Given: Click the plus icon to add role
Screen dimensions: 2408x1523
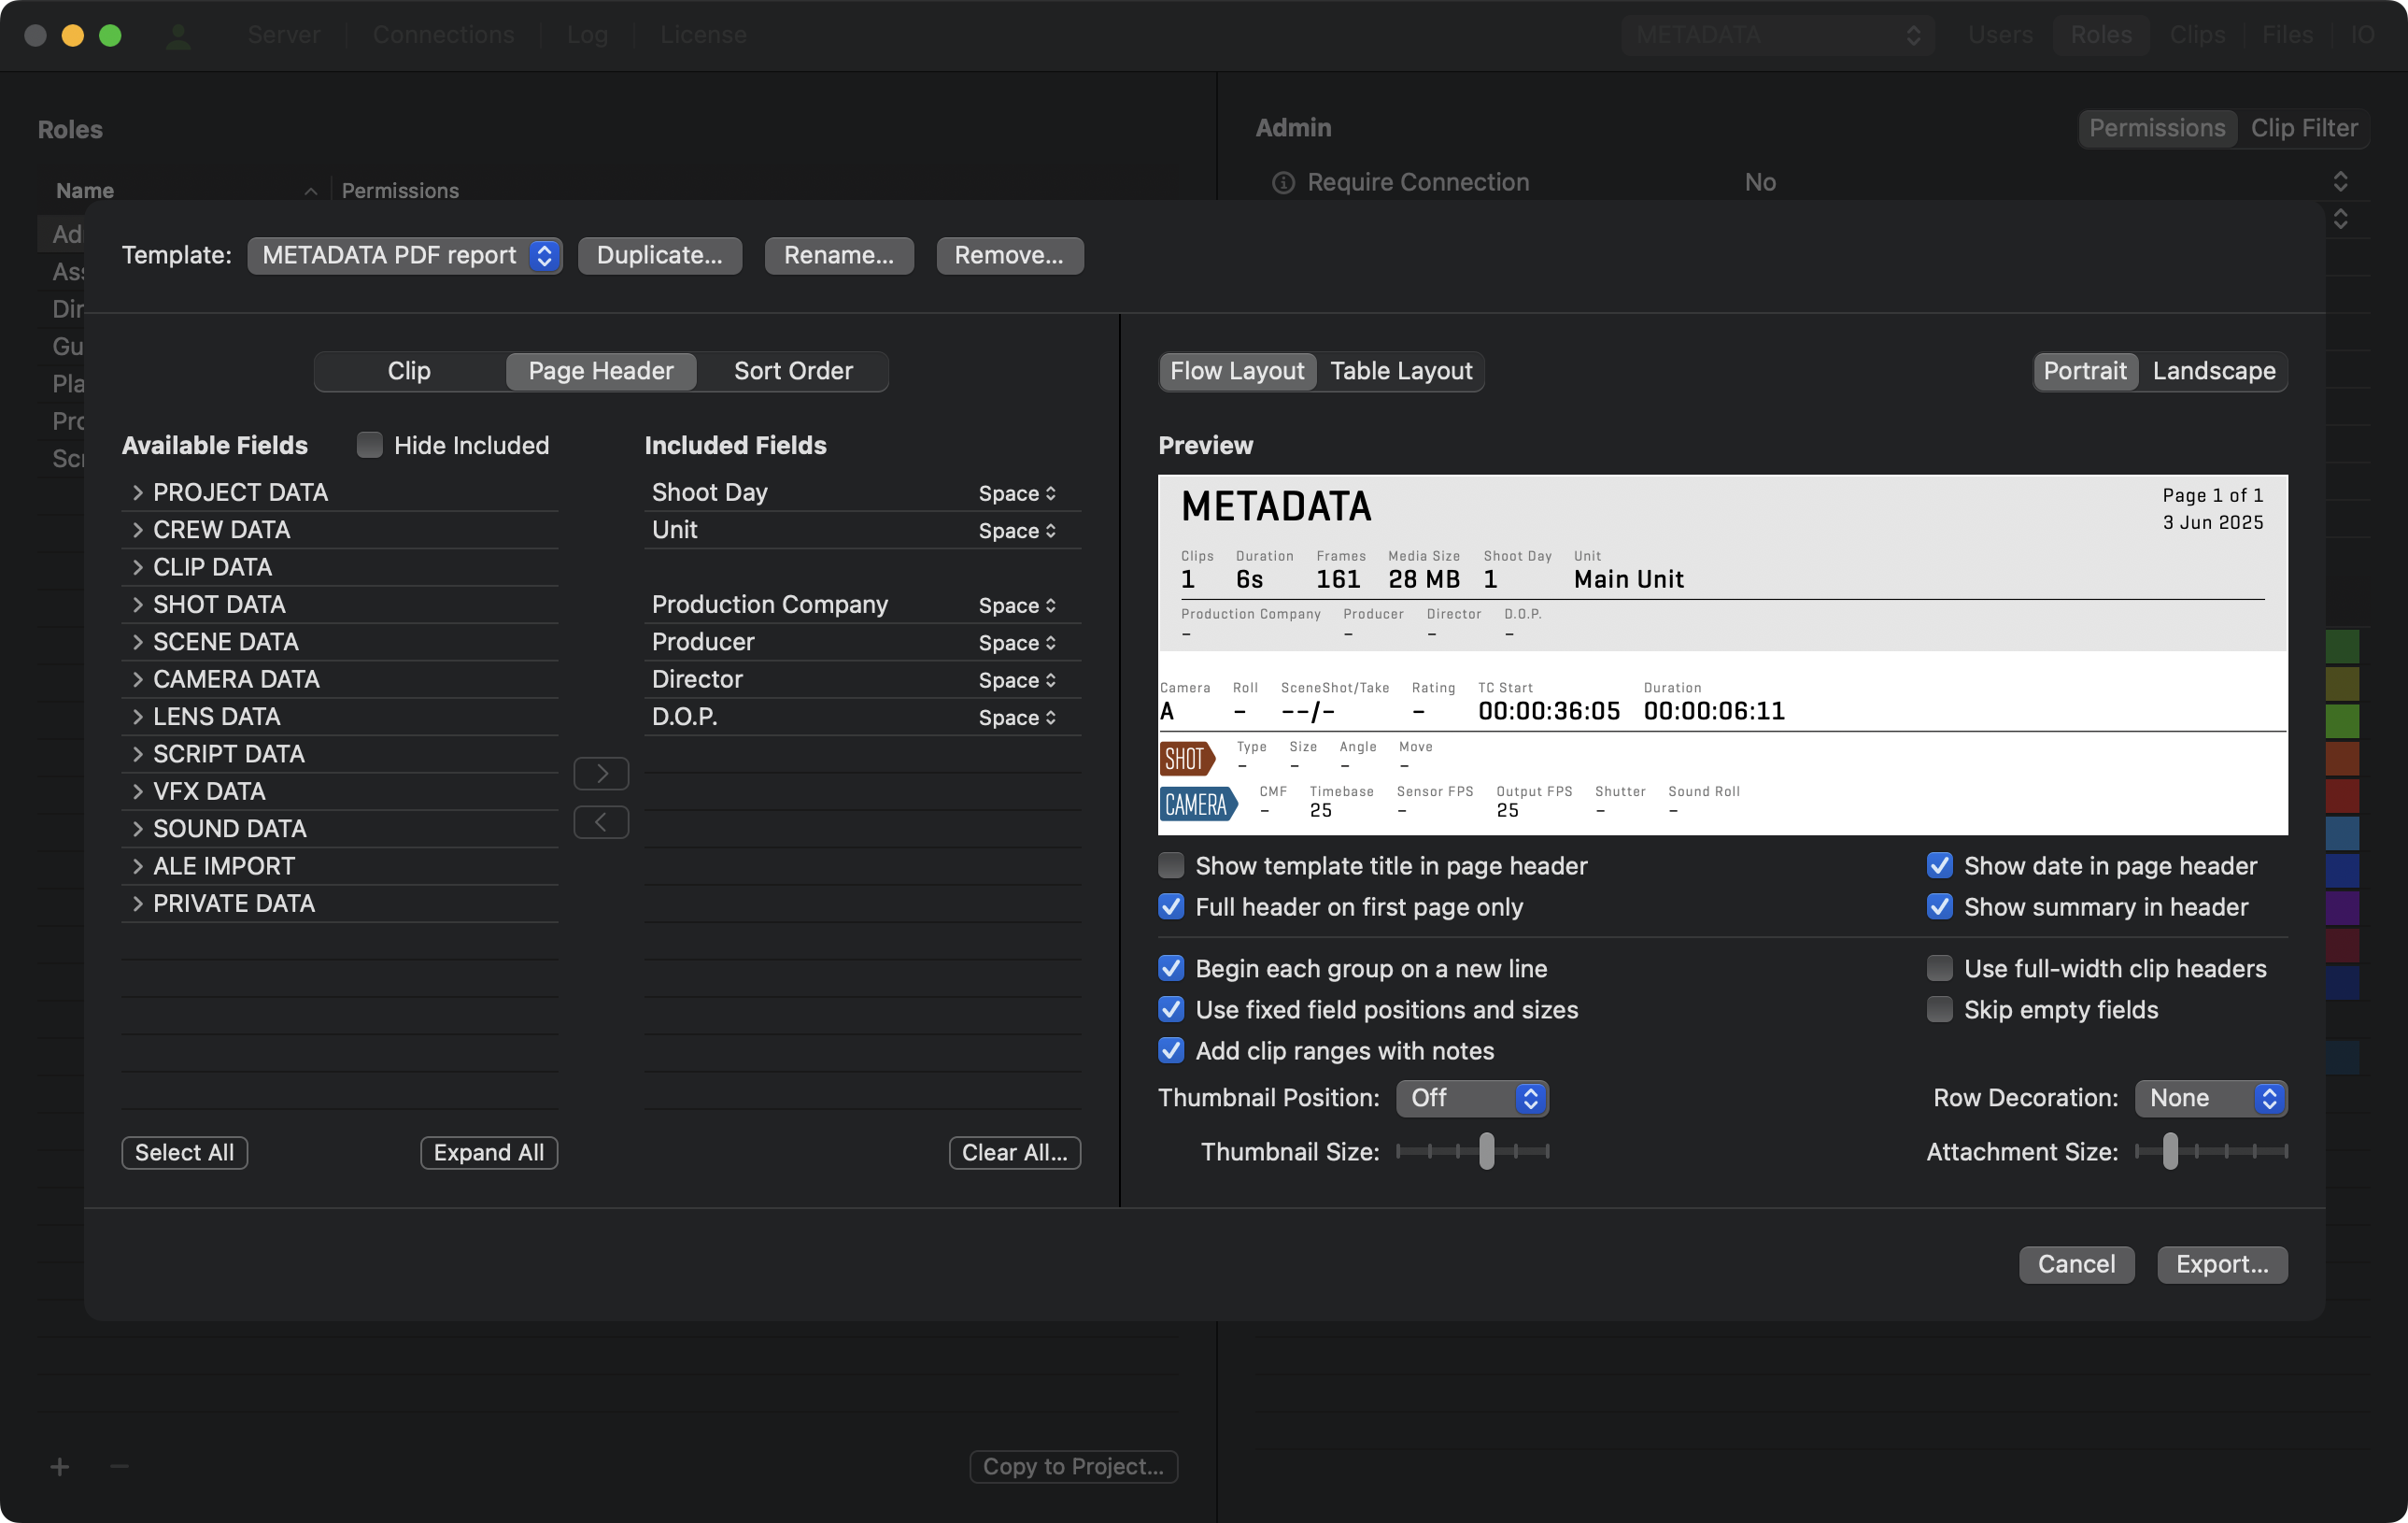Looking at the screenshot, I should [x=60, y=1466].
